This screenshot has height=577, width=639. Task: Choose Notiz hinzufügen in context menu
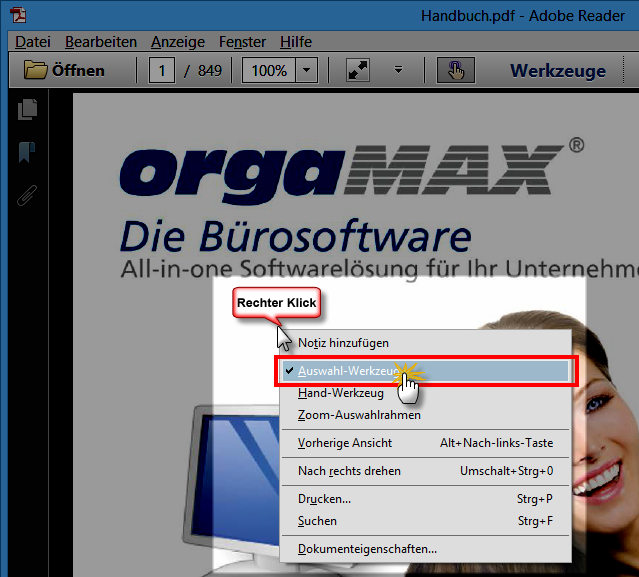(425, 343)
